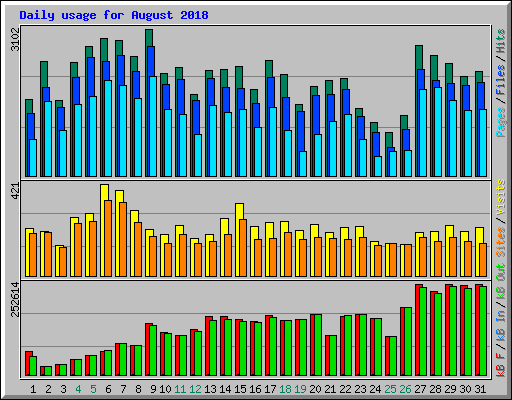Click day 24 on the x-axis

(375, 389)
